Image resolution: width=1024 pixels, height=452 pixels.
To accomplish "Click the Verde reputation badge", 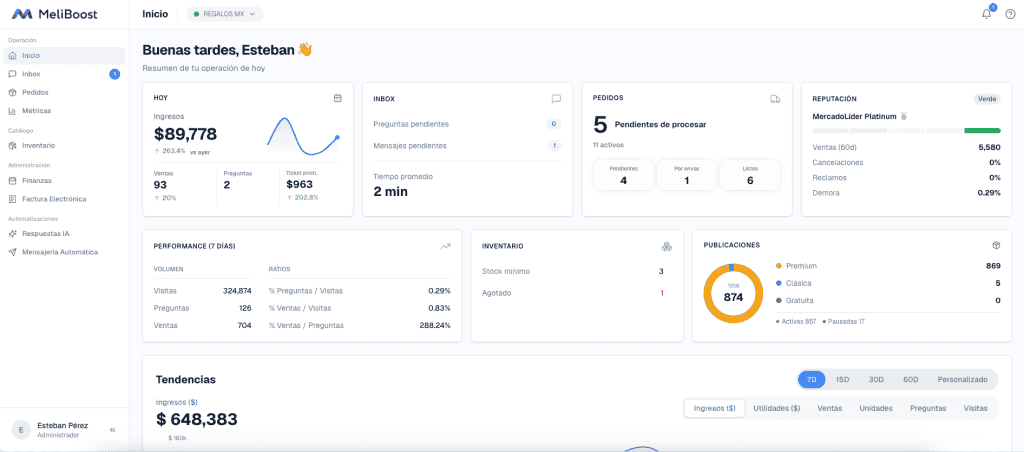I will point(987,99).
